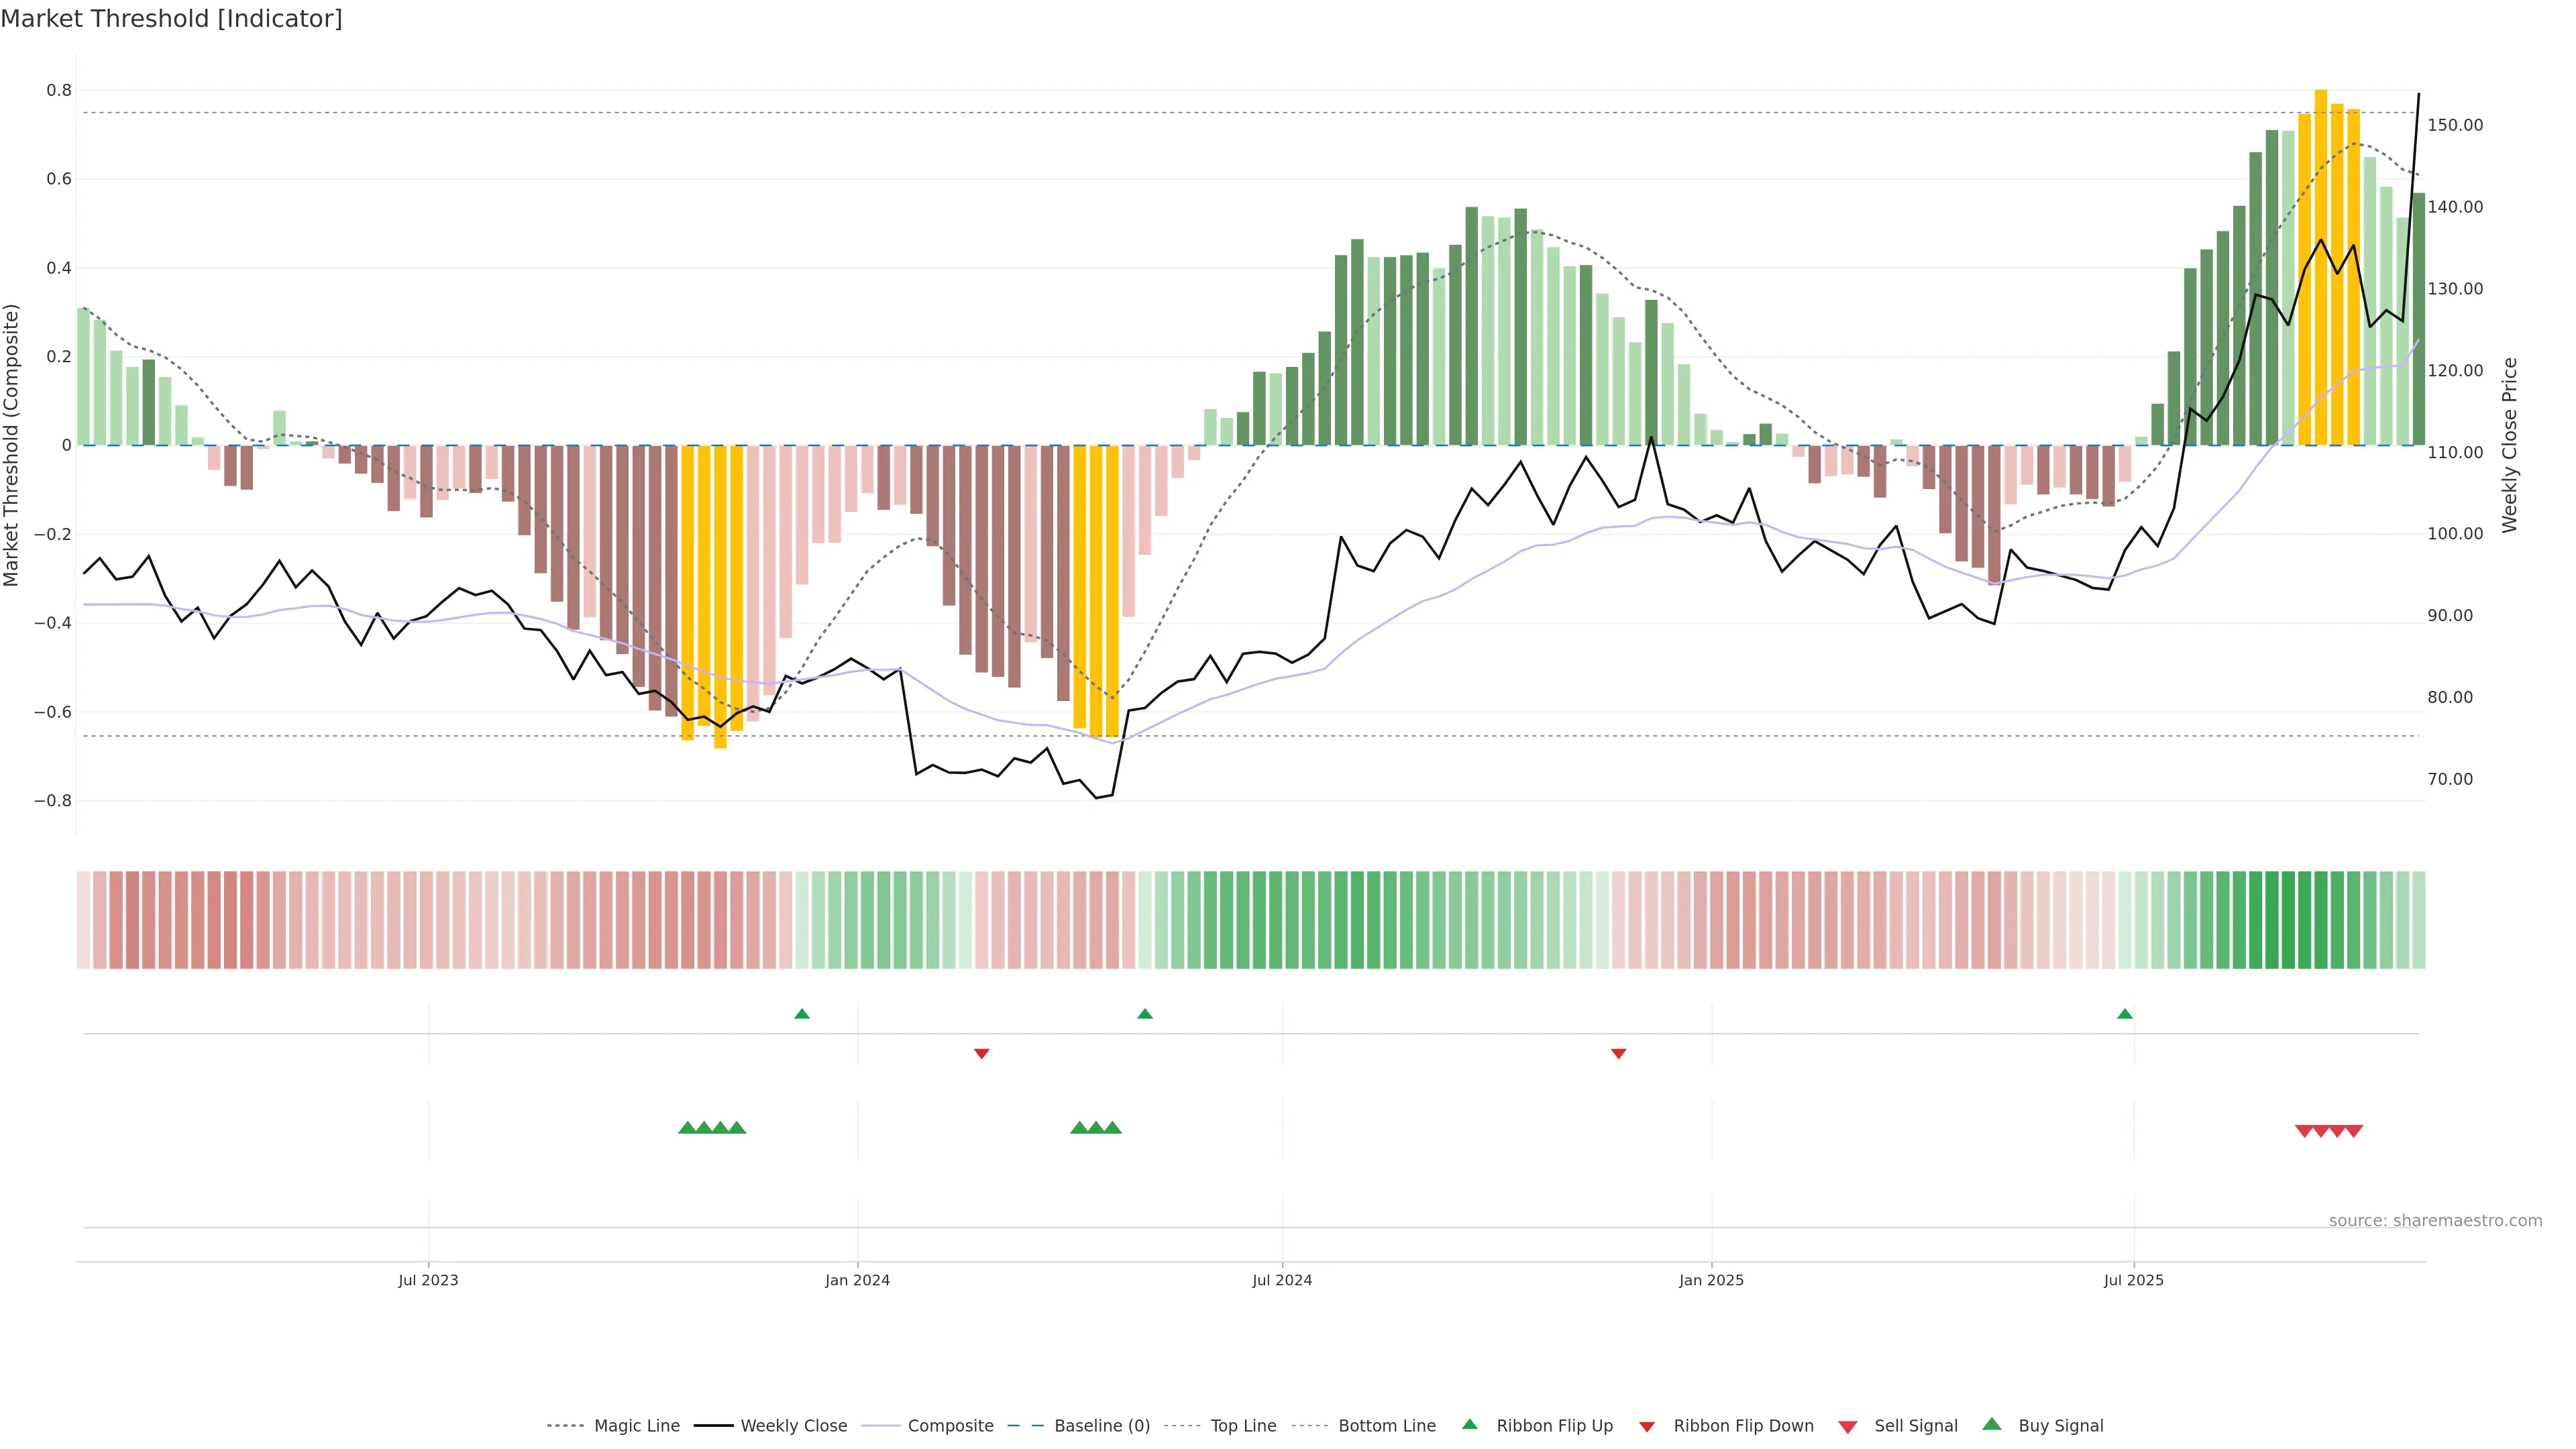Viewport: 2576px width, 1449px height.
Task: Click the Market Threshold [Indicator] title
Action: (171, 19)
